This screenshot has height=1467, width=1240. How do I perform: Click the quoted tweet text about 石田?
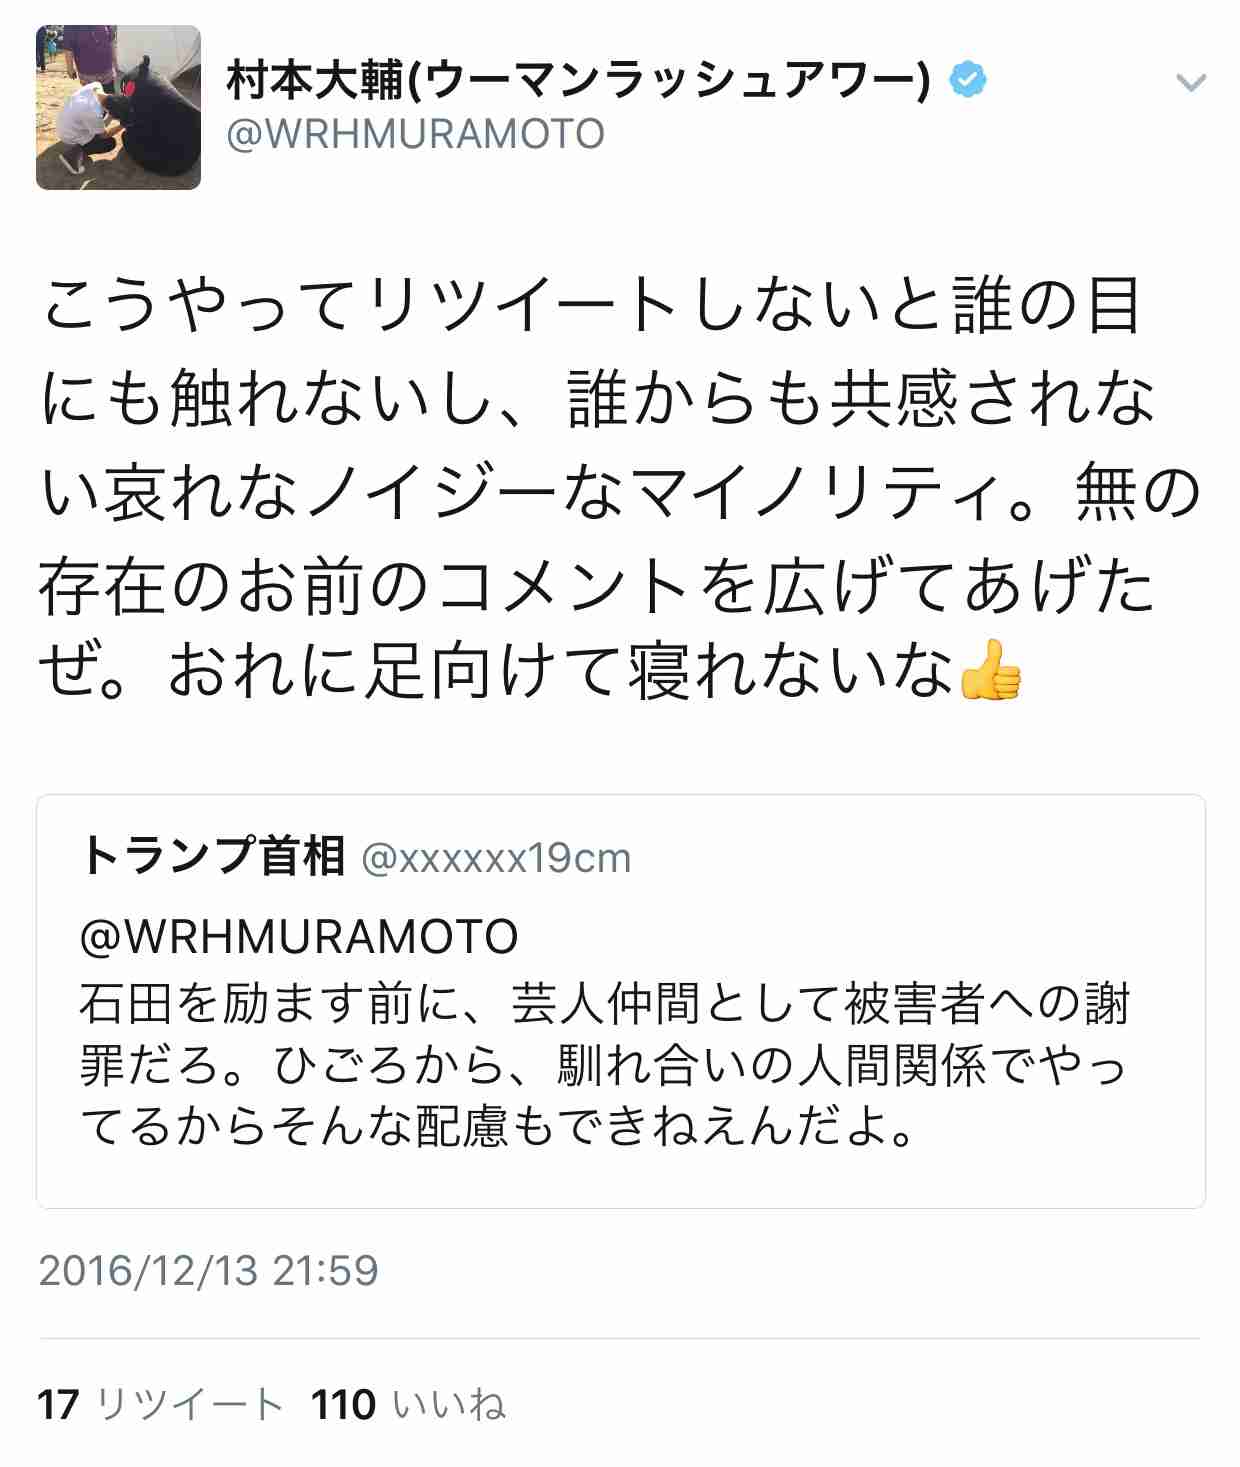[604, 1066]
